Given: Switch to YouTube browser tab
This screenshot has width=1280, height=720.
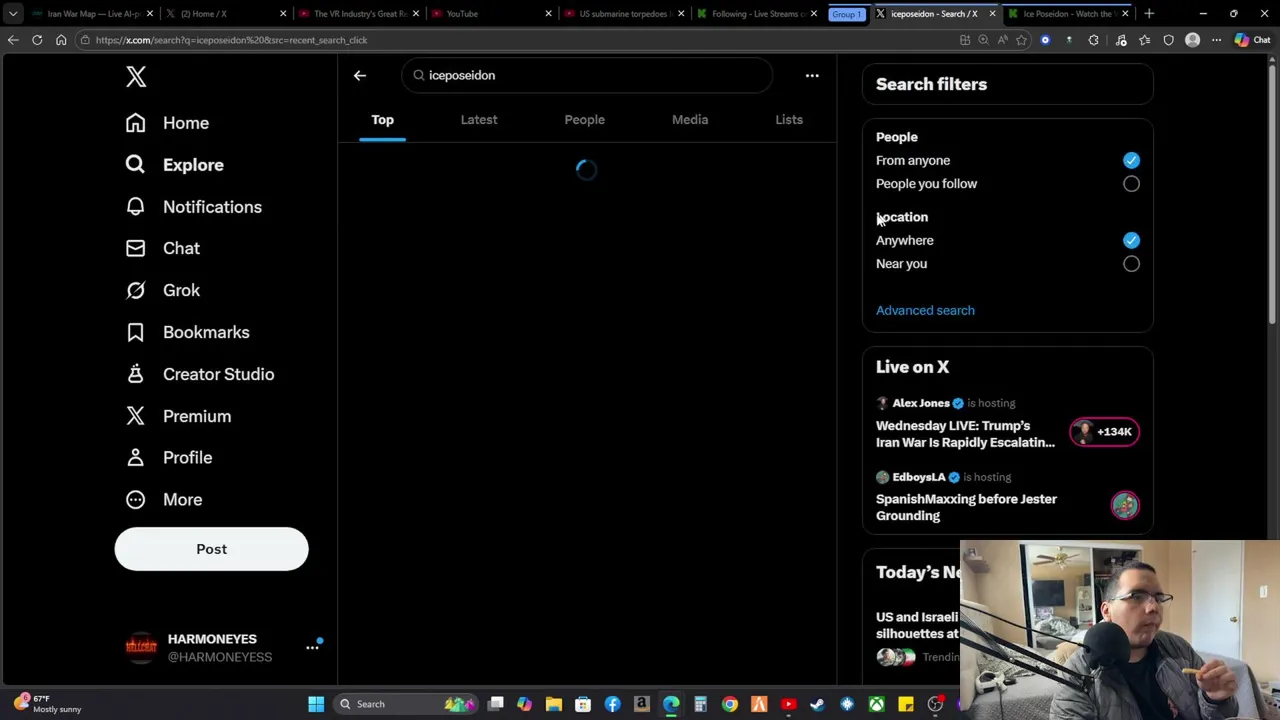Looking at the screenshot, I should [490, 14].
